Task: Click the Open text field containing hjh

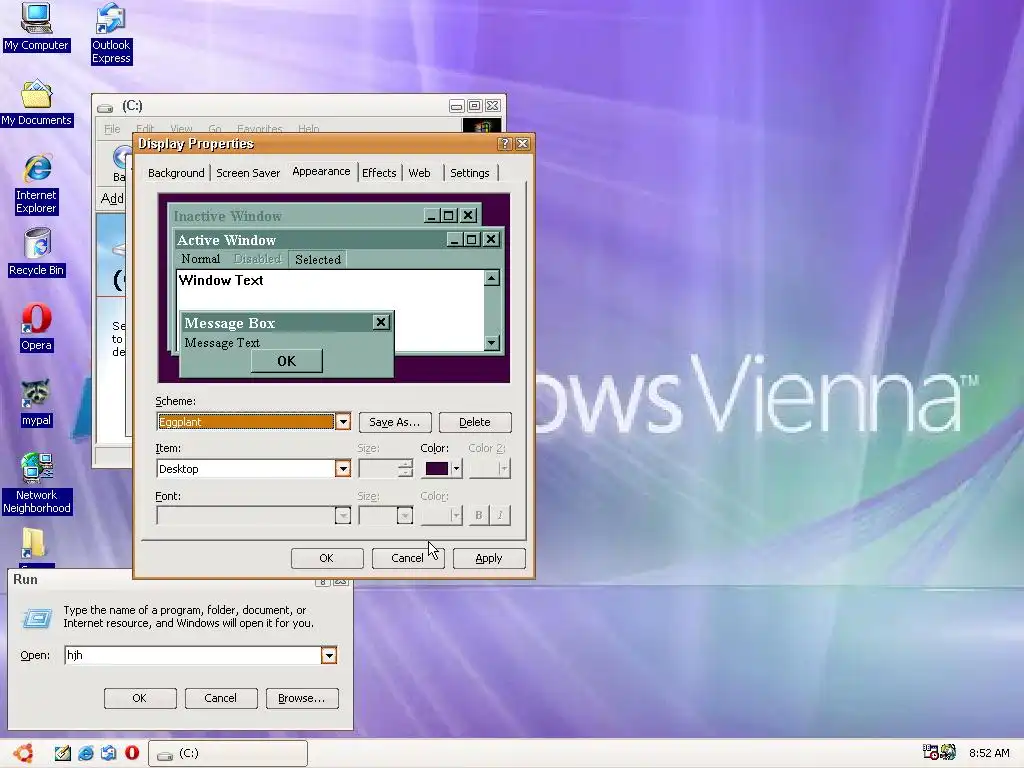Action: pyautogui.click(x=193, y=655)
